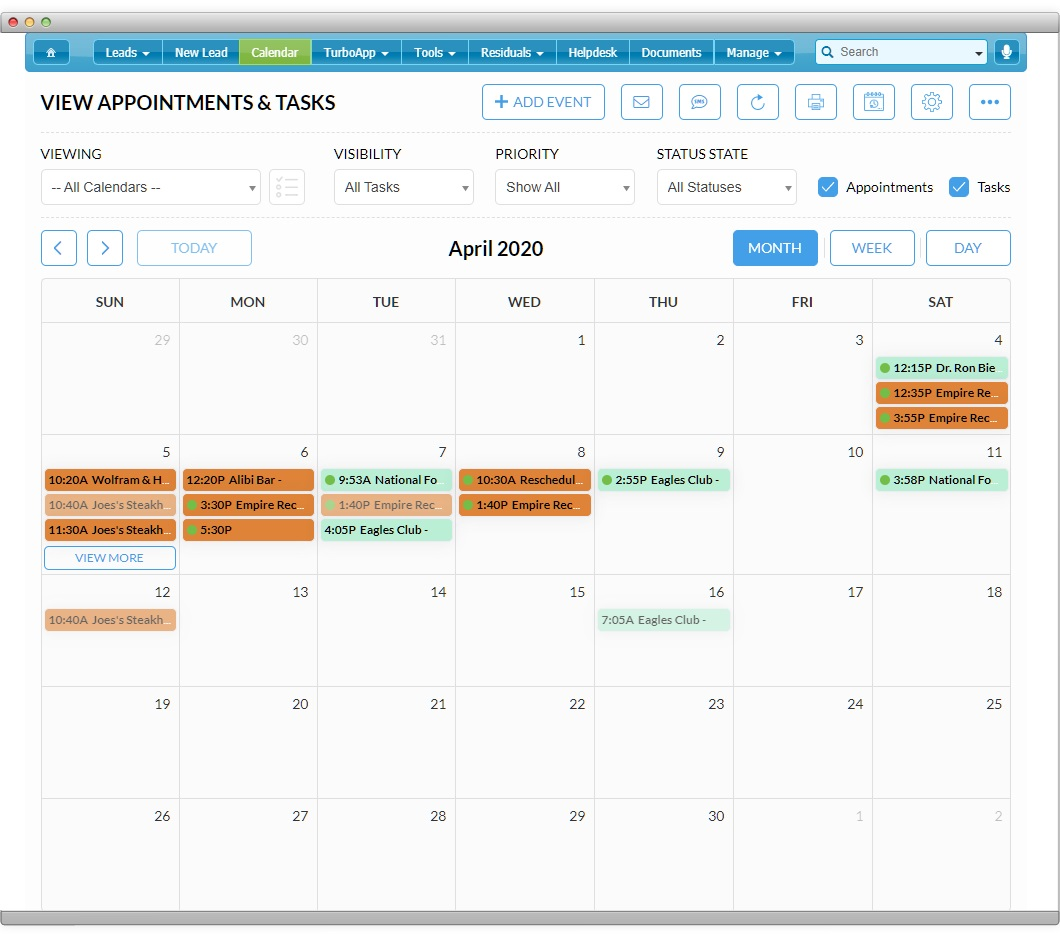Image resolution: width=1060 pixels, height=934 pixels.
Task: Open the email icon in the toolbar
Action: click(641, 101)
